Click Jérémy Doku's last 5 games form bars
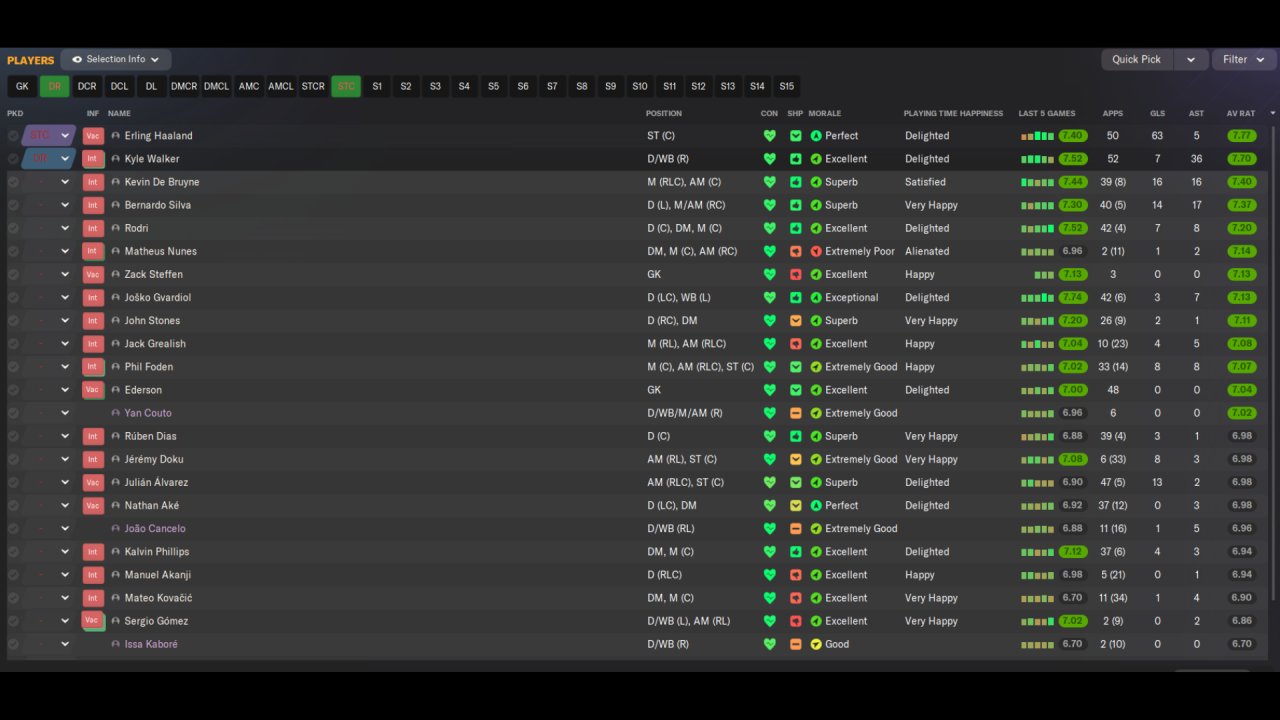This screenshot has height=720, width=1280. (x=1037, y=459)
